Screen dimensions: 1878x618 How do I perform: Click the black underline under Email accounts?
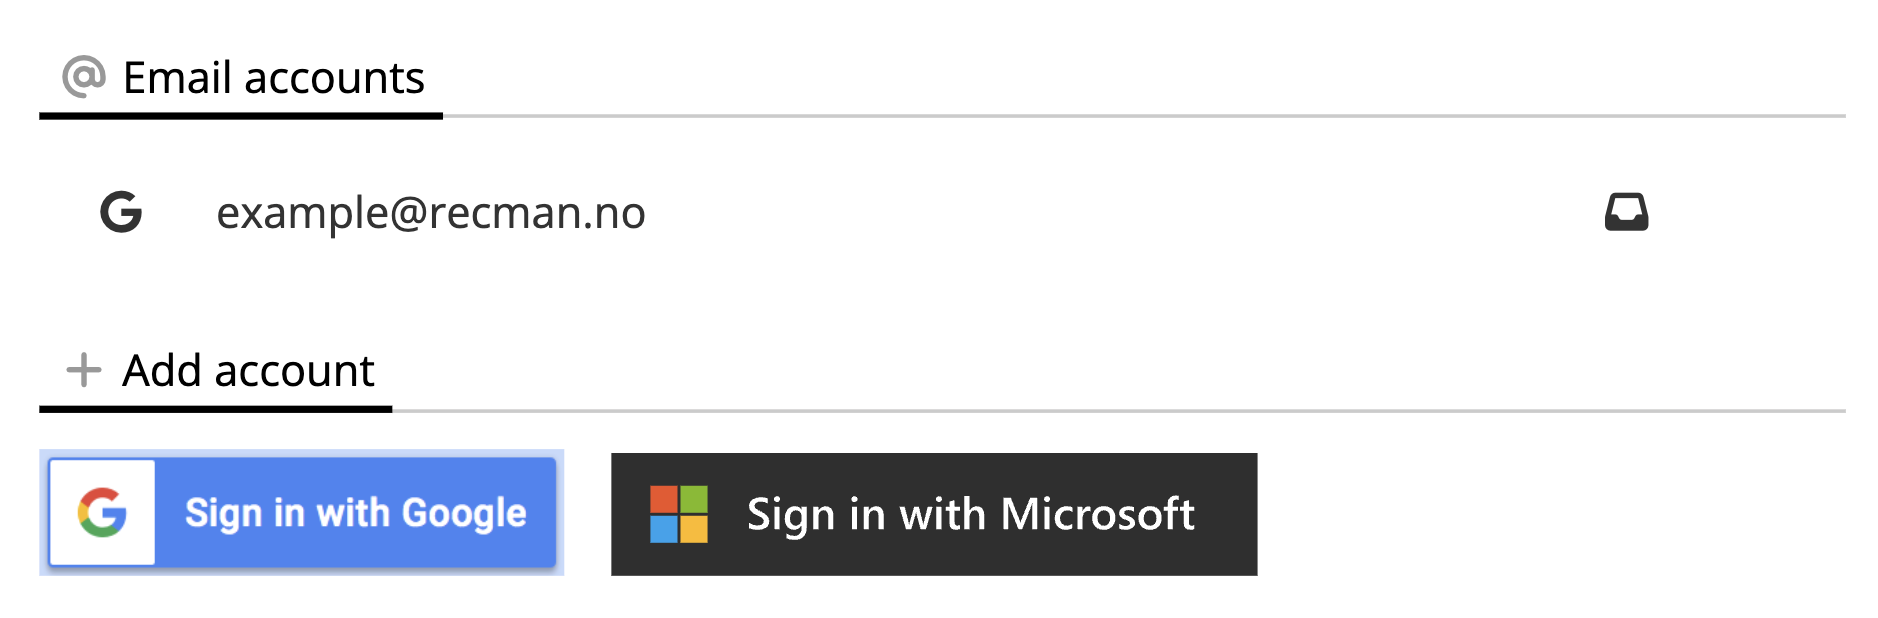pyautogui.click(x=240, y=116)
